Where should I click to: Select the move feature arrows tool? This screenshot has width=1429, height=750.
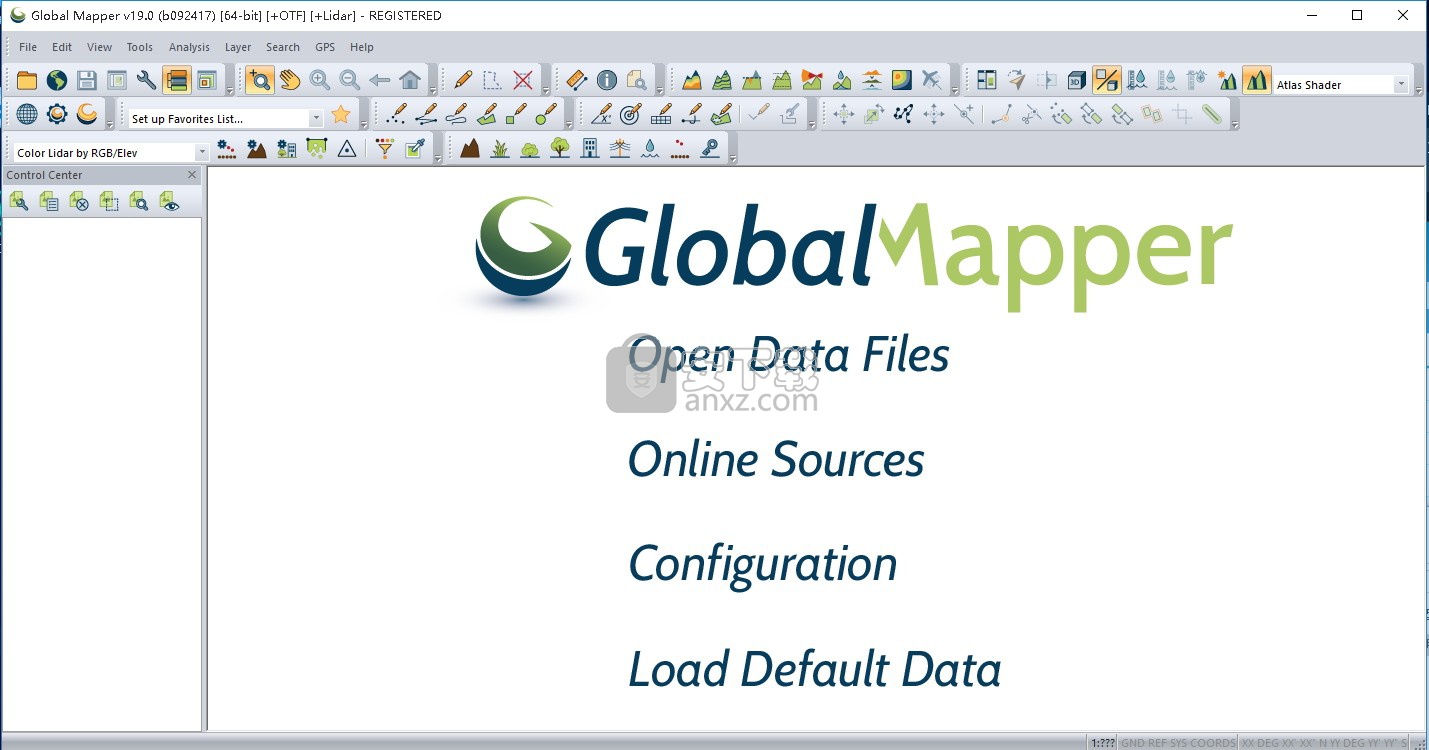843,114
